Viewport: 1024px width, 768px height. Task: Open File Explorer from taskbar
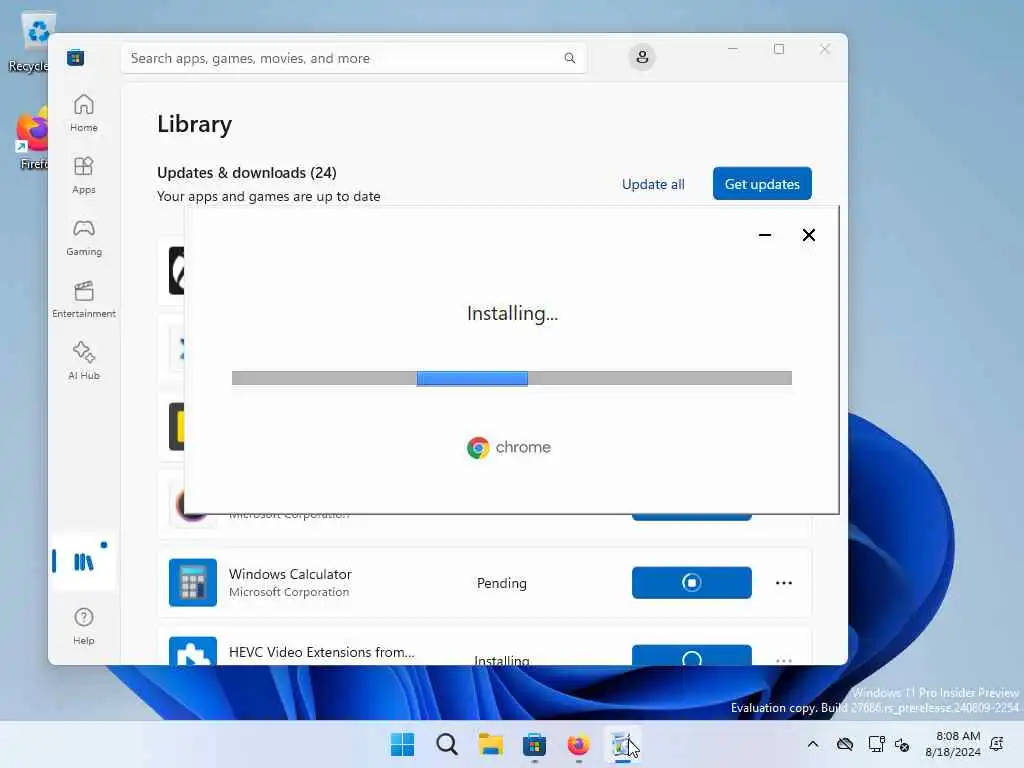click(490, 744)
